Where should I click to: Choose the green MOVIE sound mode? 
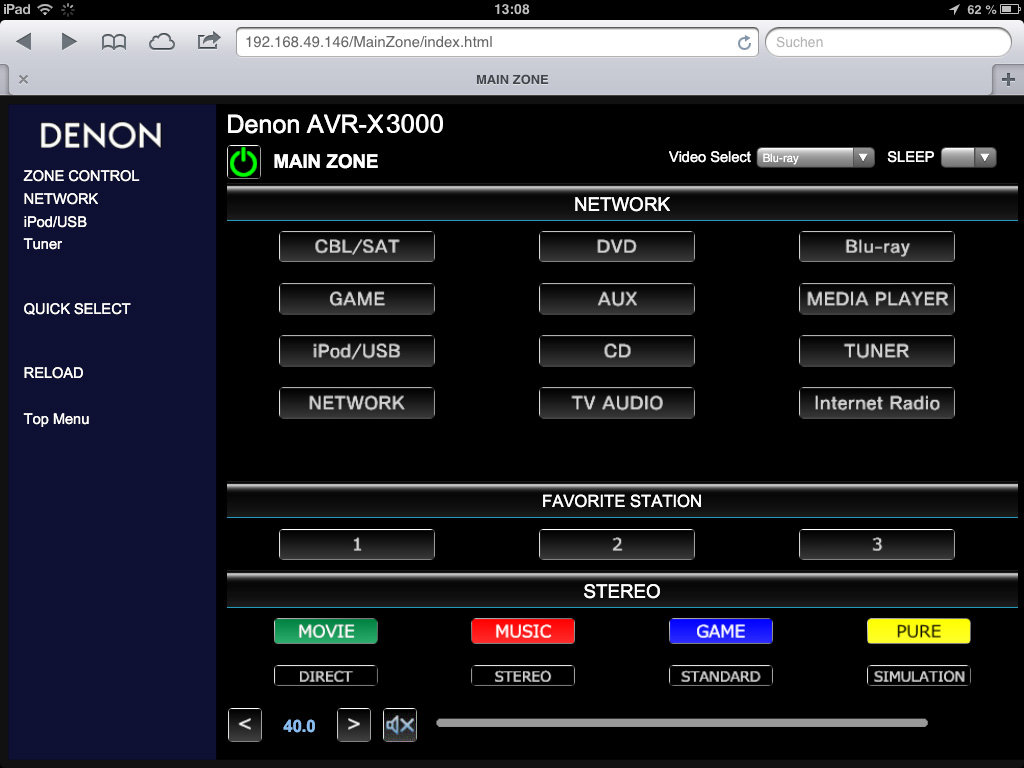click(326, 631)
